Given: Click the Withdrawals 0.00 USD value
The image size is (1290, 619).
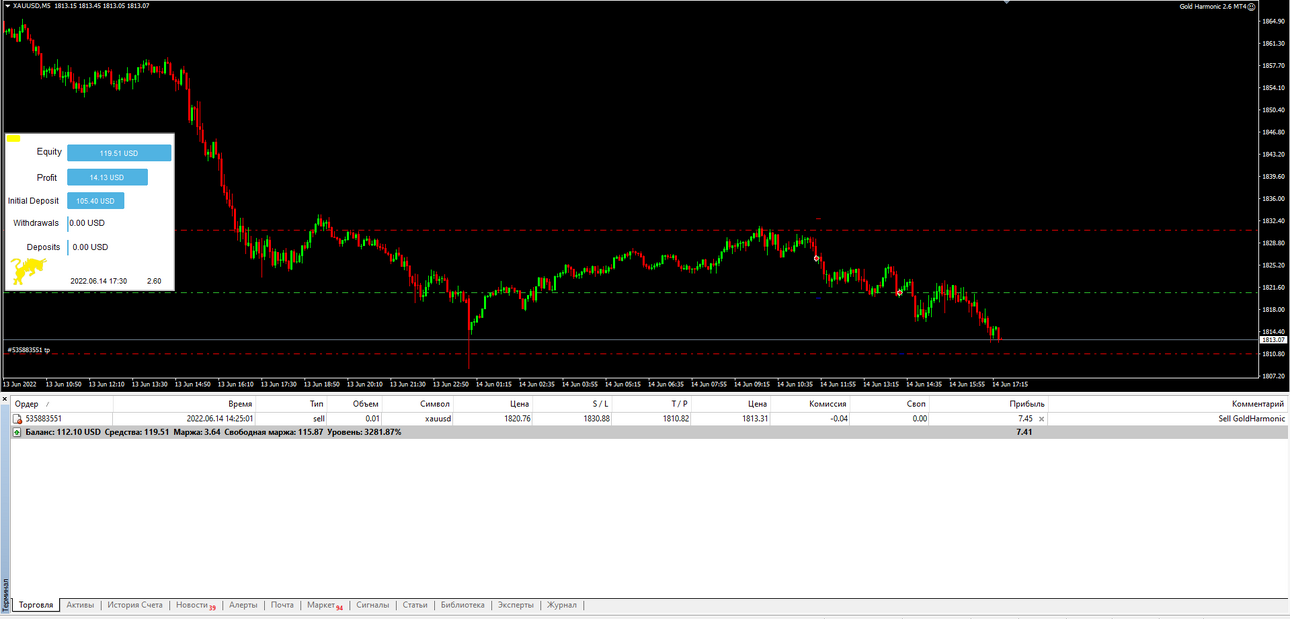Looking at the screenshot, I should [x=87, y=223].
